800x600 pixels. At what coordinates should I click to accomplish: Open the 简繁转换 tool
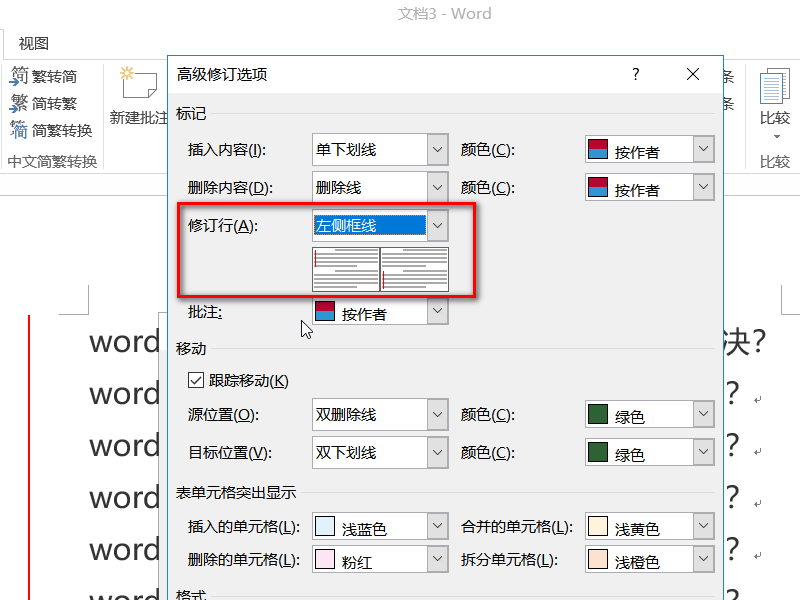pyautogui.click(x=51, y=131)
